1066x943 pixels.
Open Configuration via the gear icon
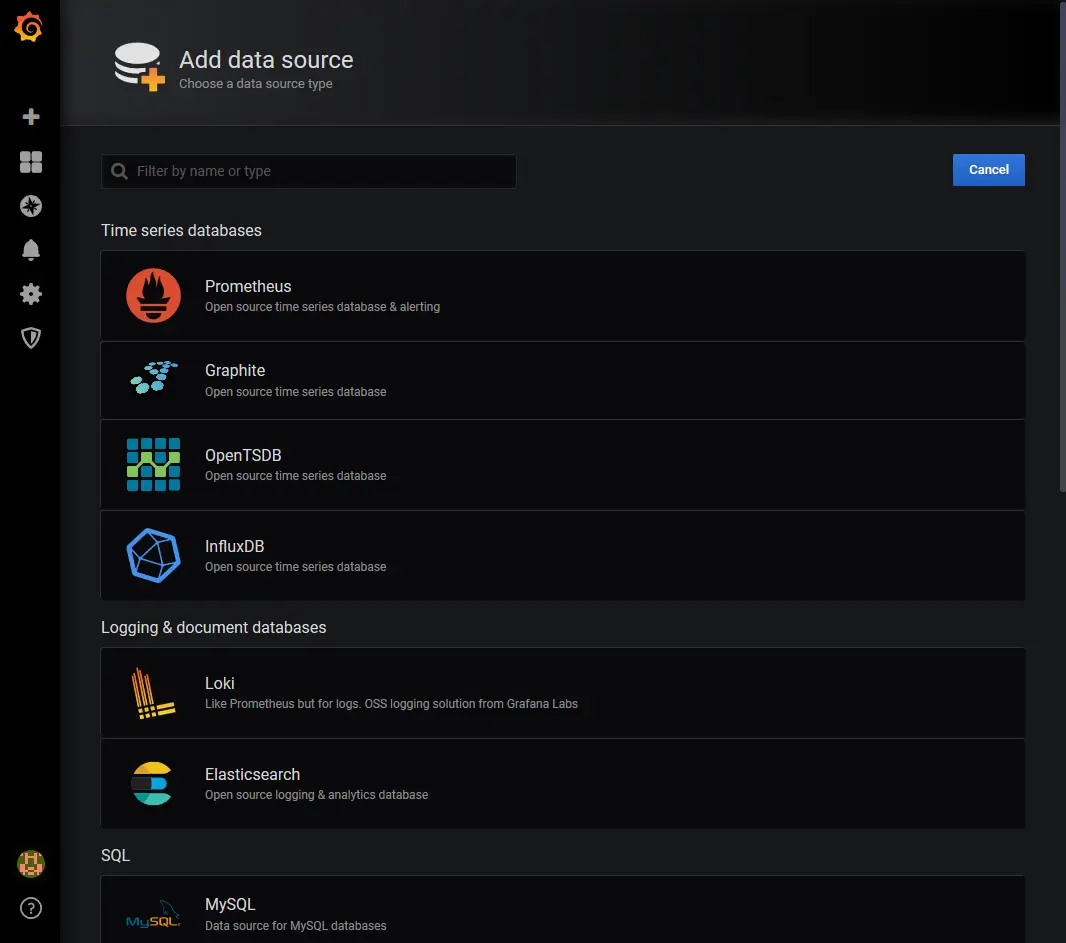coord(29,294)
